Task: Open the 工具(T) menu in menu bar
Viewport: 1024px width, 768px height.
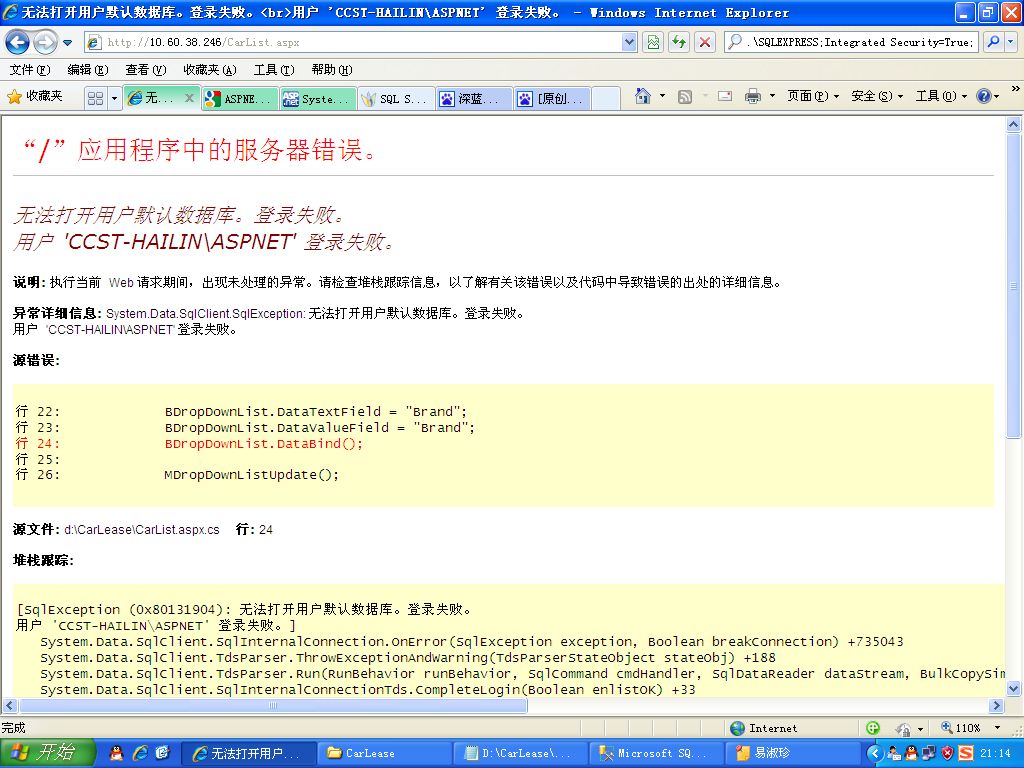Action: (274, 70)
